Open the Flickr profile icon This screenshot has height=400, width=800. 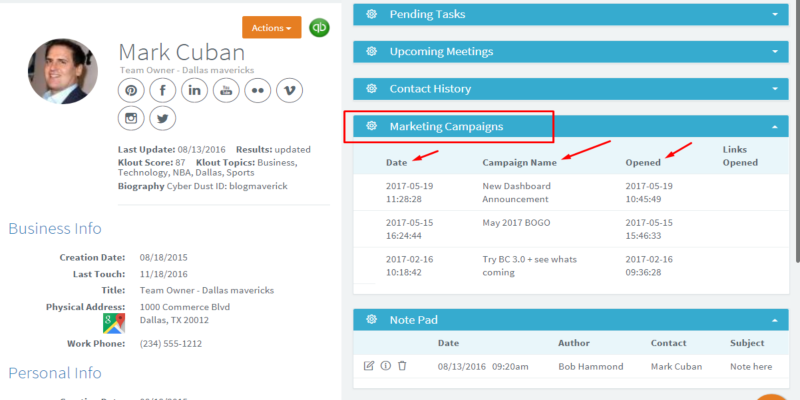258,91
